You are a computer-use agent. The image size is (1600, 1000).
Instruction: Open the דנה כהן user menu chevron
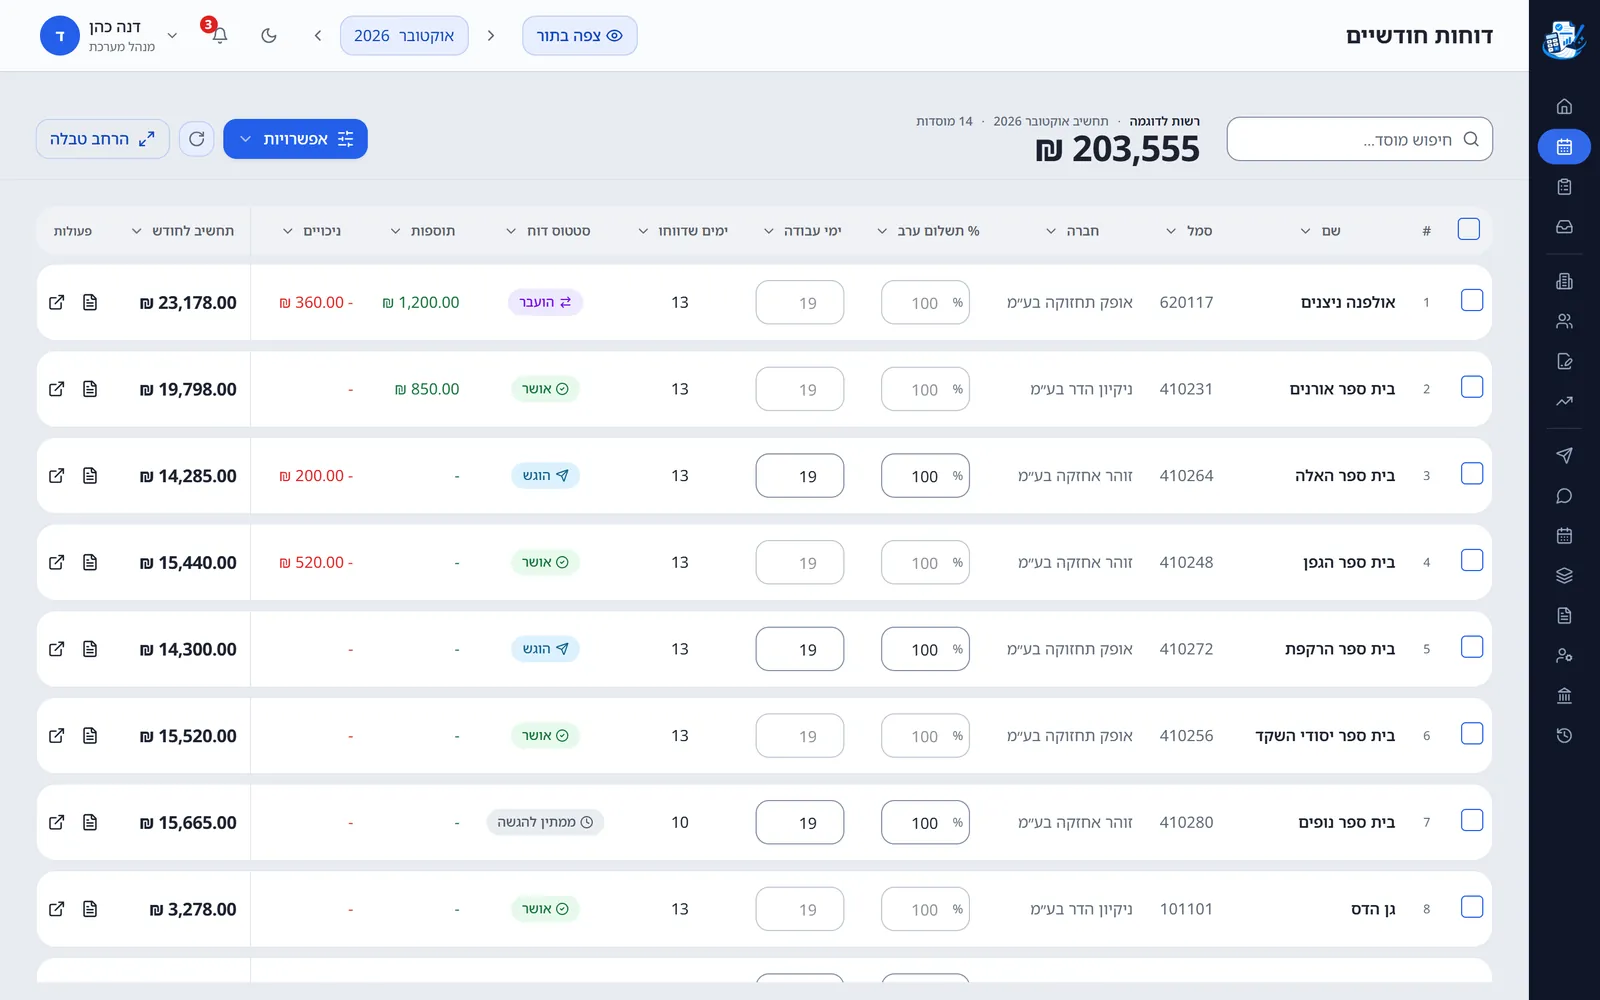172,36
